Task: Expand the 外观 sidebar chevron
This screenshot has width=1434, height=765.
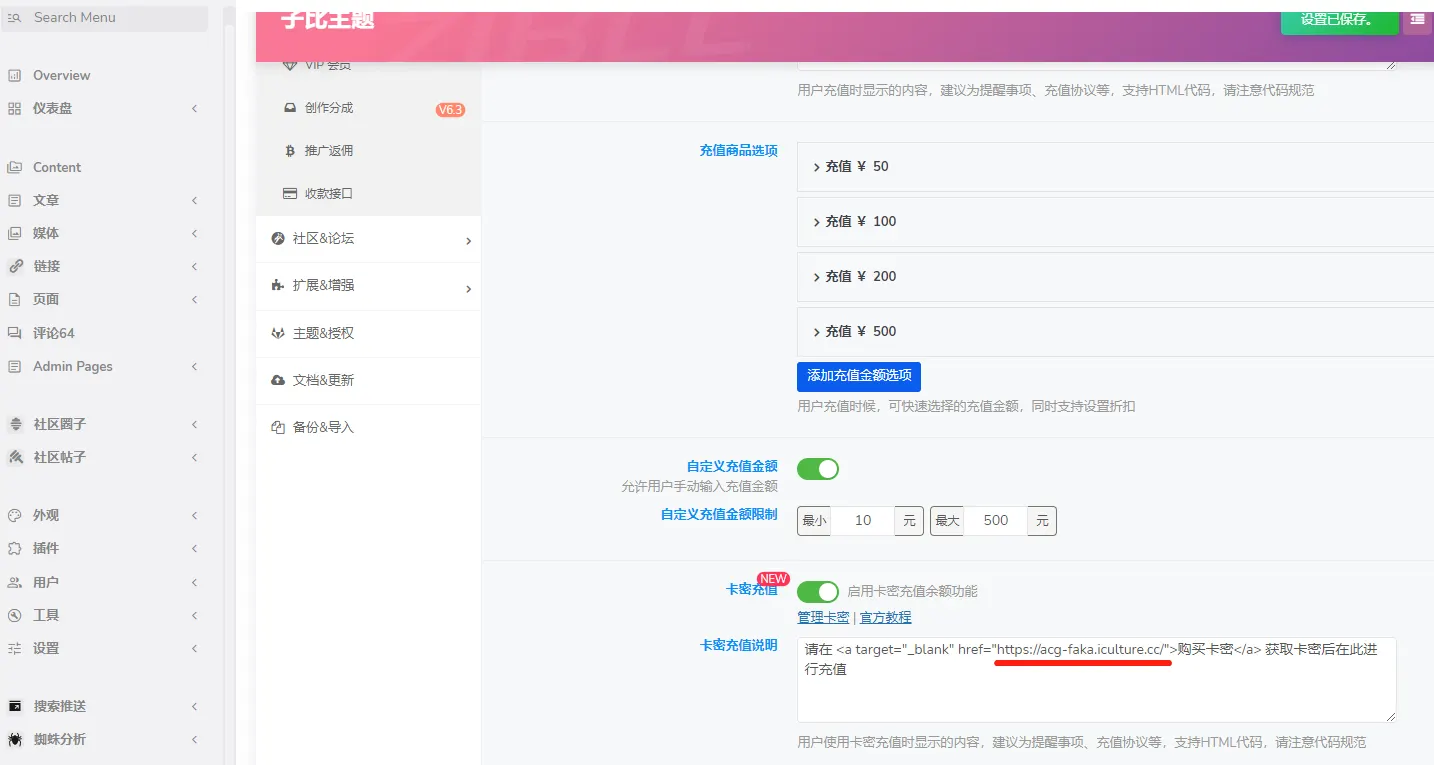Action: pos(195,515)
